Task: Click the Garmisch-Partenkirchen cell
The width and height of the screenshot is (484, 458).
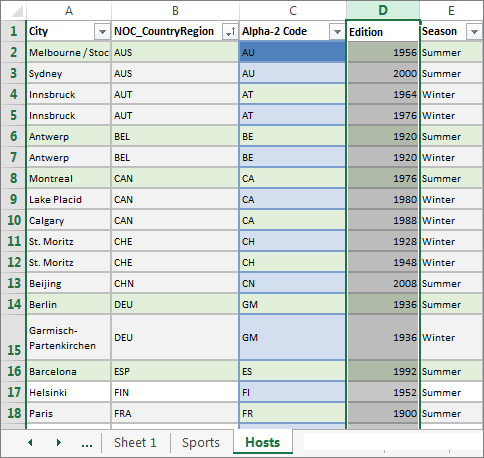Action: point(68,337)
